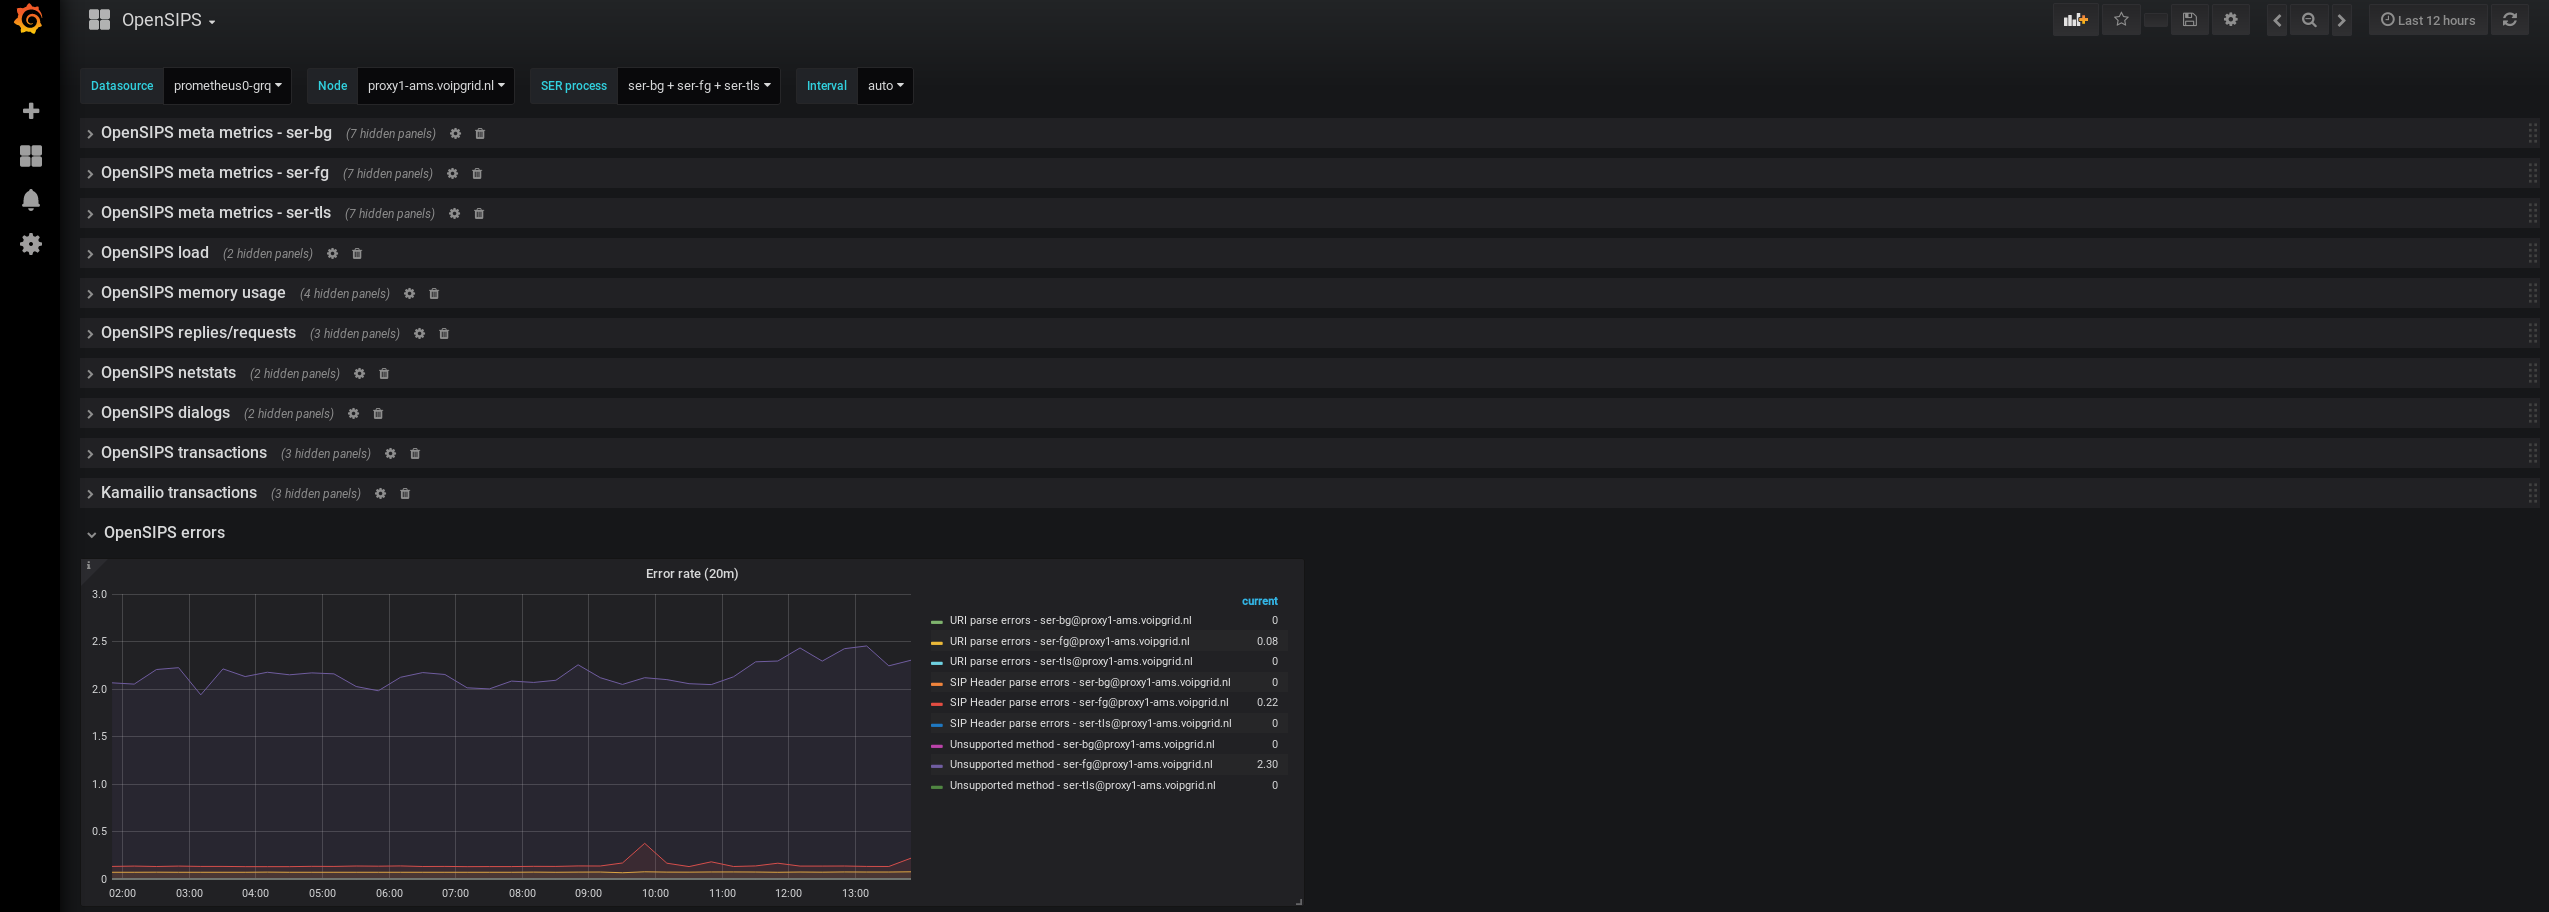Open row options gear for OpenSIPS load
The image size is (2549, 912).
(332, 254)
